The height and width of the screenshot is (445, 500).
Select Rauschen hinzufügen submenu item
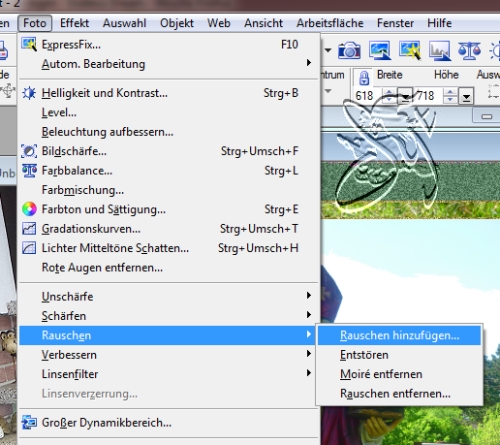pos(399,335)
